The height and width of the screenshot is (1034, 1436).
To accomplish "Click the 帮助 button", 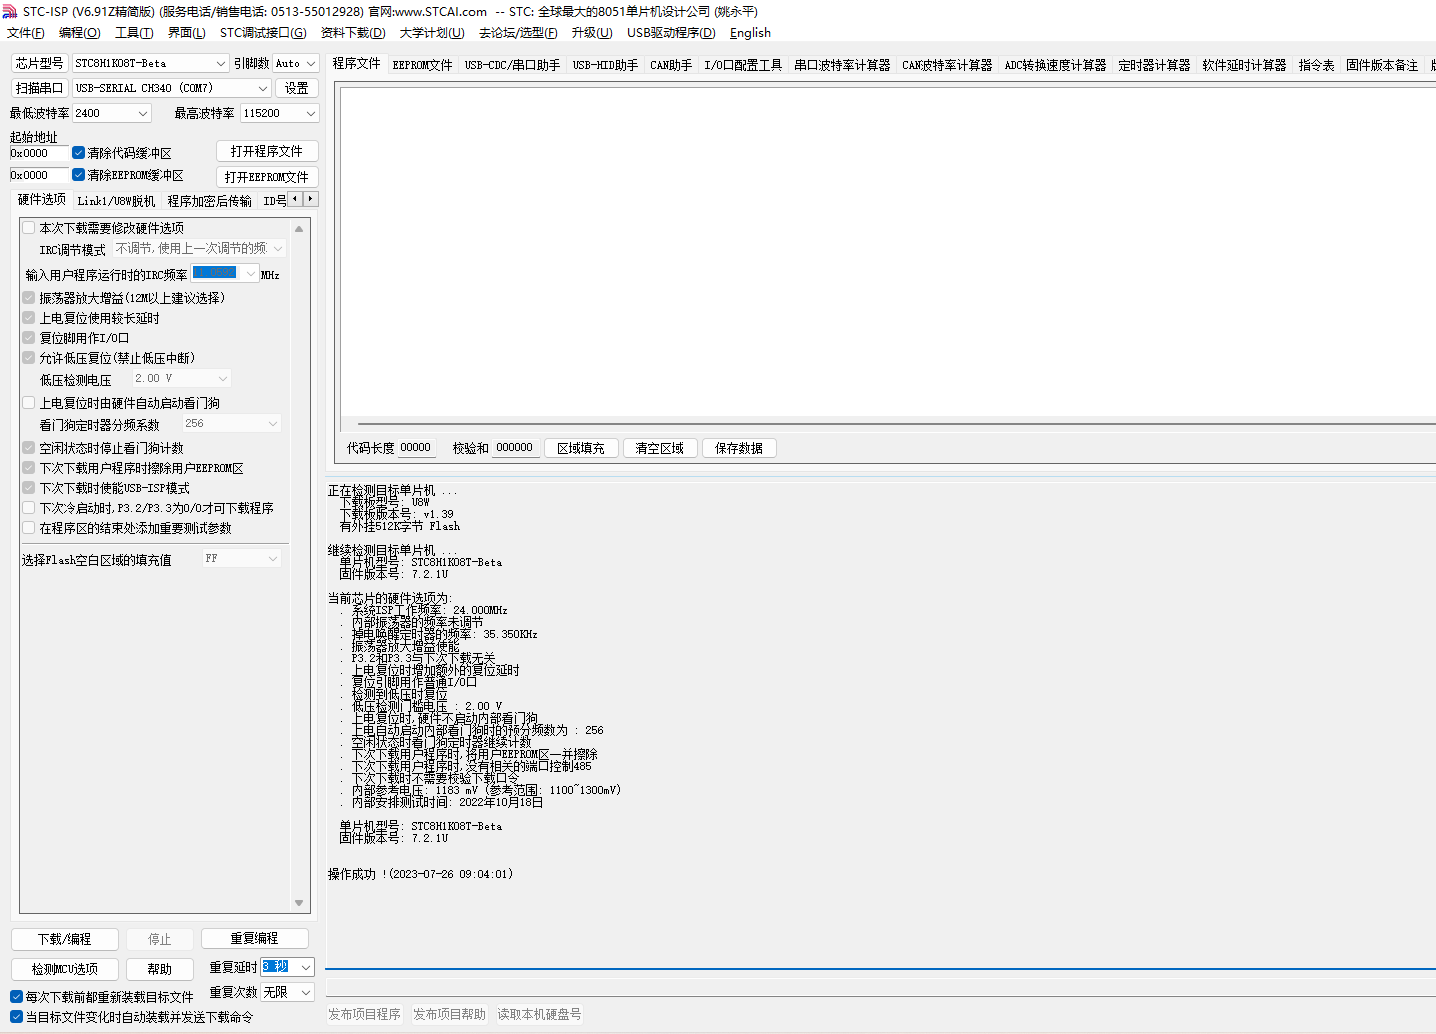I will (160, 969).
